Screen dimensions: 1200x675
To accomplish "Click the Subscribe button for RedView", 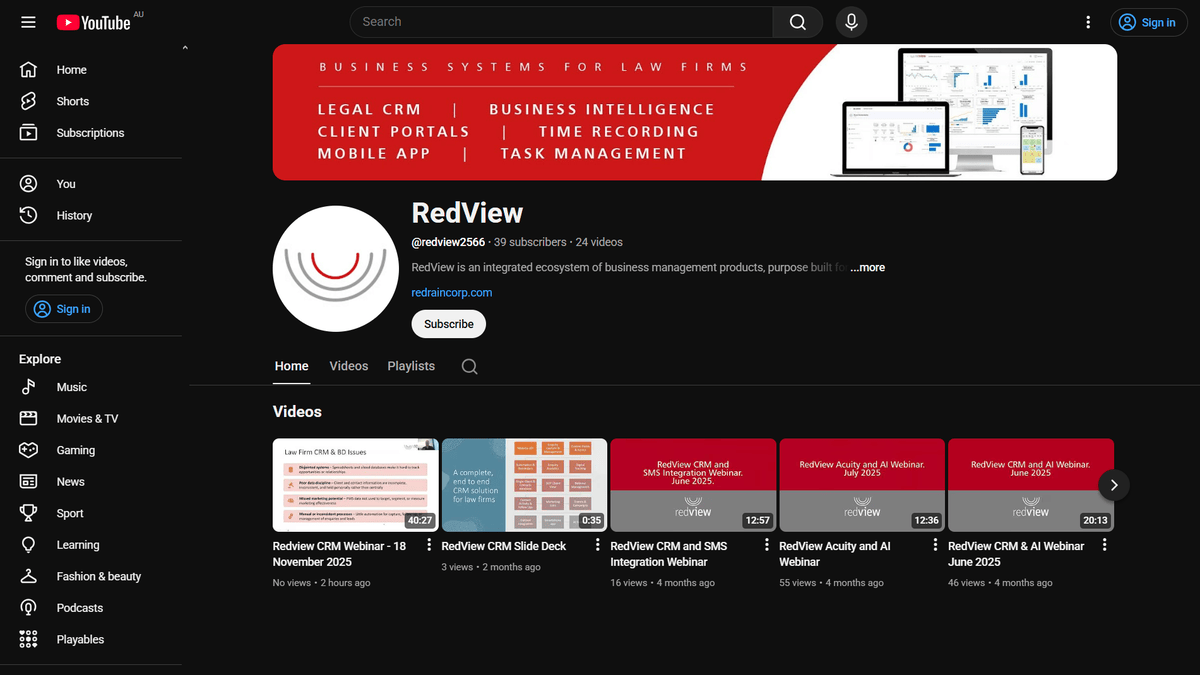I will (448, 323).
